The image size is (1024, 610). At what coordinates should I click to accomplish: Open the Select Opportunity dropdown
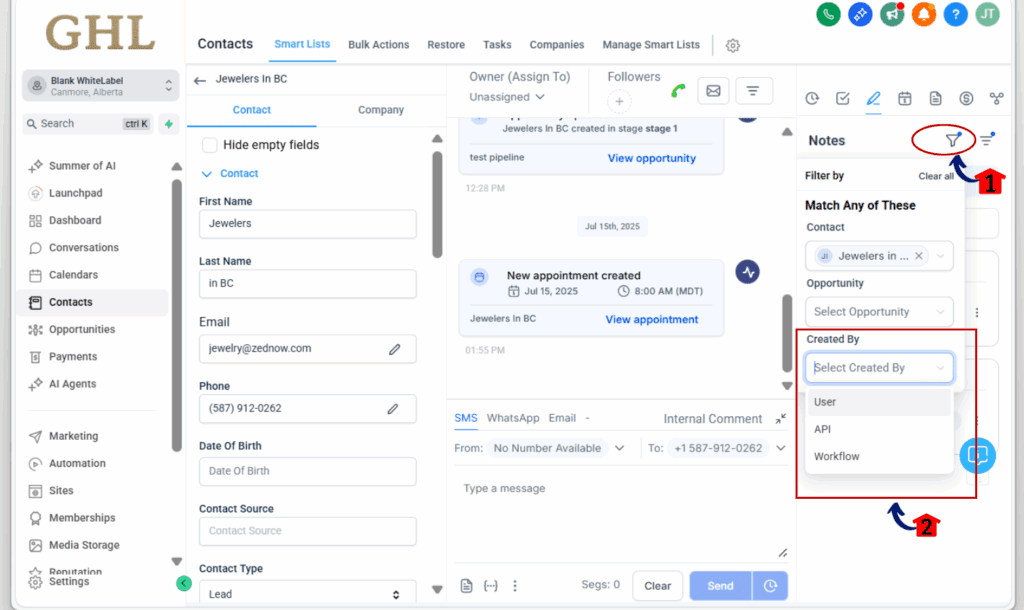click(879, 312)
